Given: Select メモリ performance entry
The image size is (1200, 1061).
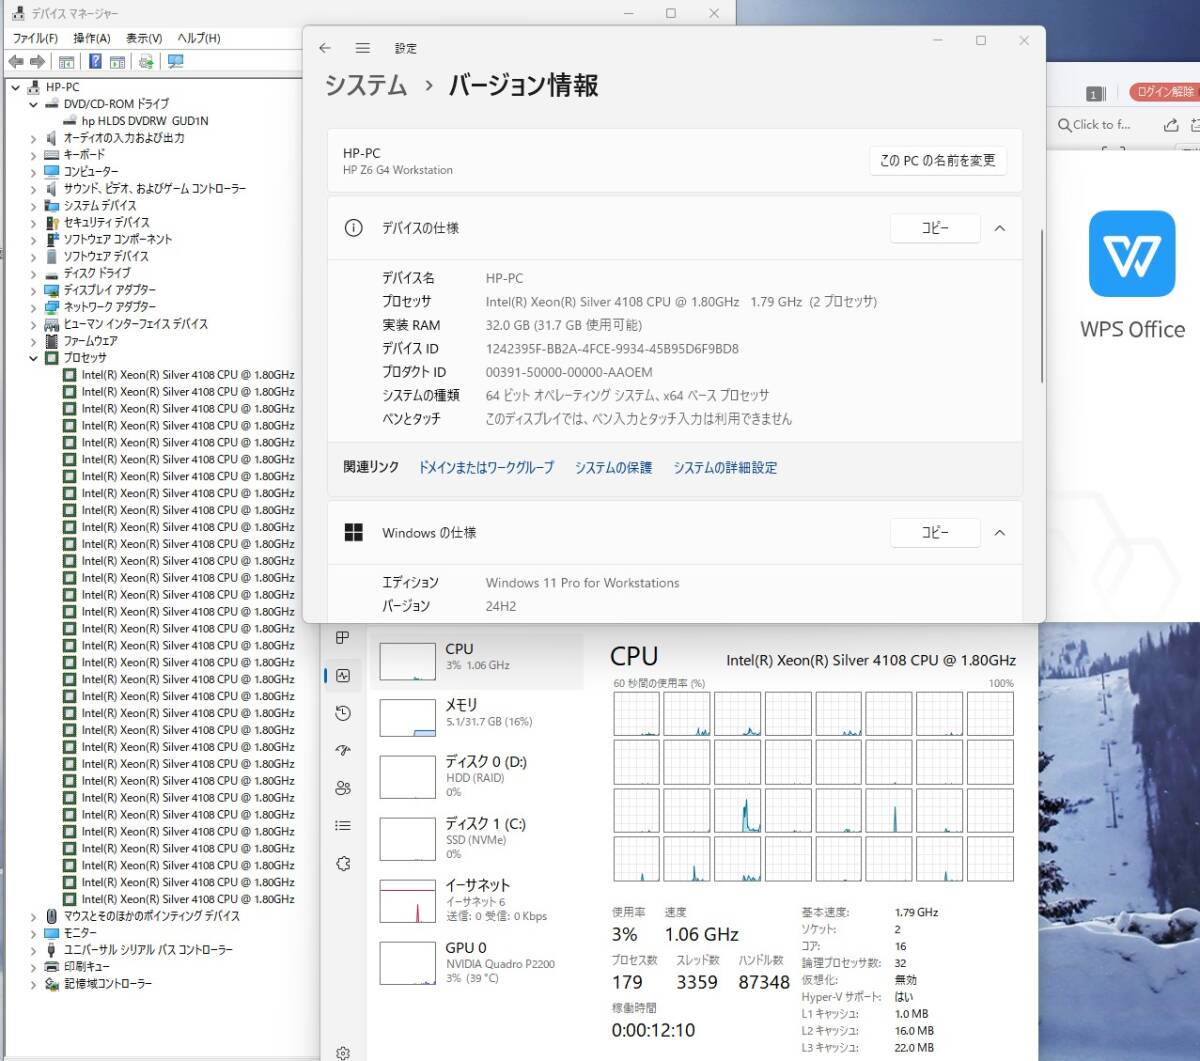Looking at the screenshot, I should (477, 717).
